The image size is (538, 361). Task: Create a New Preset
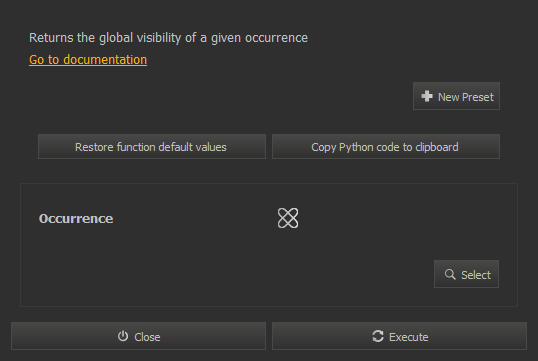pyautogui.click(x=456, y=96)
